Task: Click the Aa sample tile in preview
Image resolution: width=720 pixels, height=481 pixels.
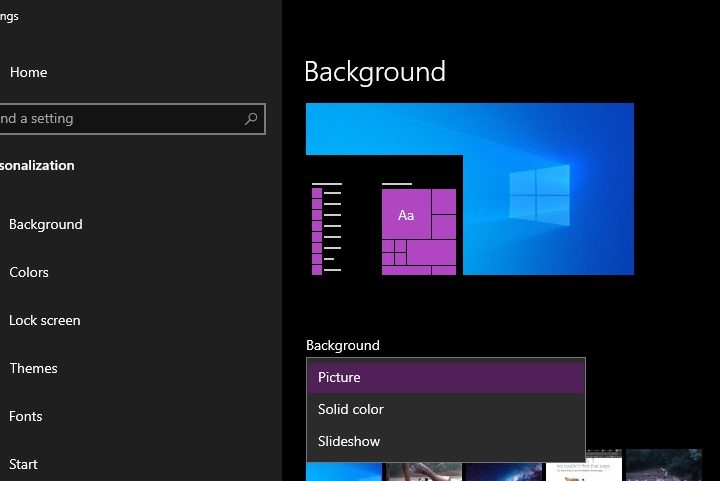Action: 406,214
